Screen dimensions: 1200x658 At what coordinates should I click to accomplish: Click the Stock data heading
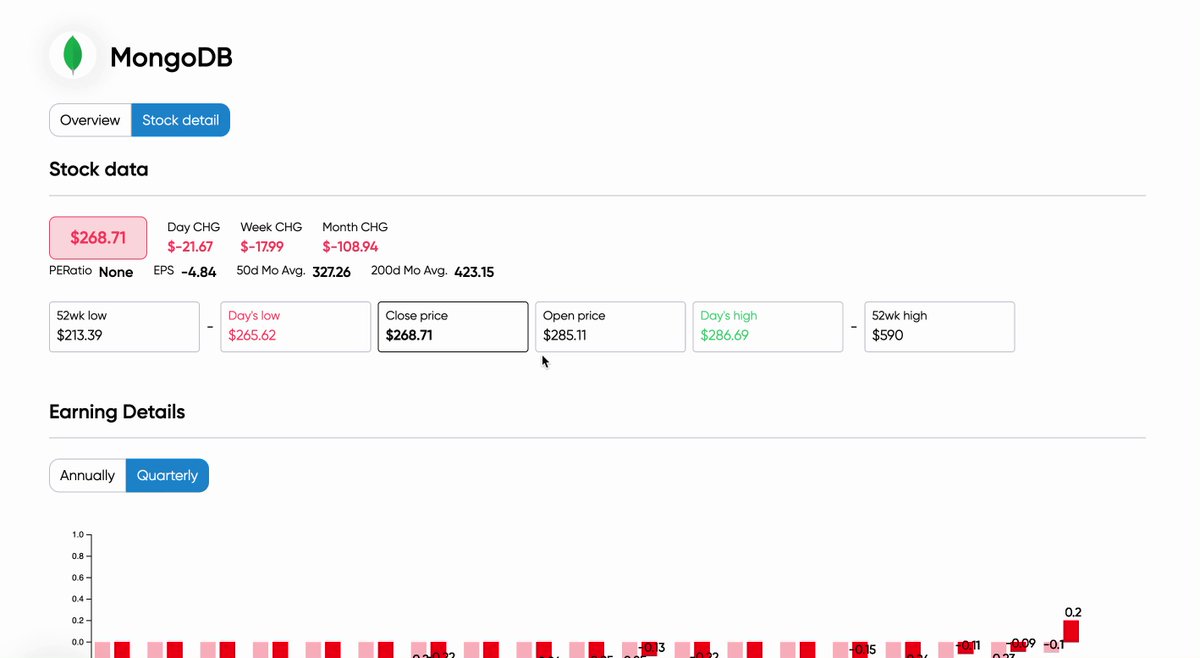[x=99, y=169]
